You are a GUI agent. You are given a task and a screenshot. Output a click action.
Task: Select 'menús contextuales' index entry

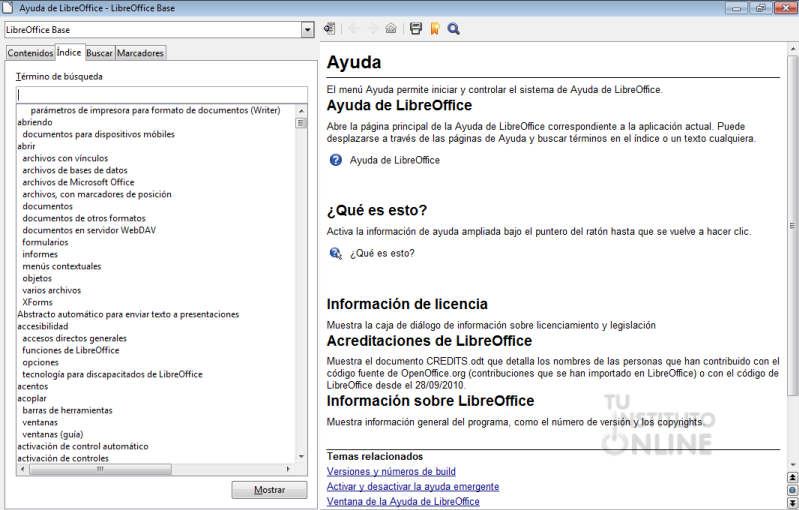pyautogui.click(x=62, y=266)
